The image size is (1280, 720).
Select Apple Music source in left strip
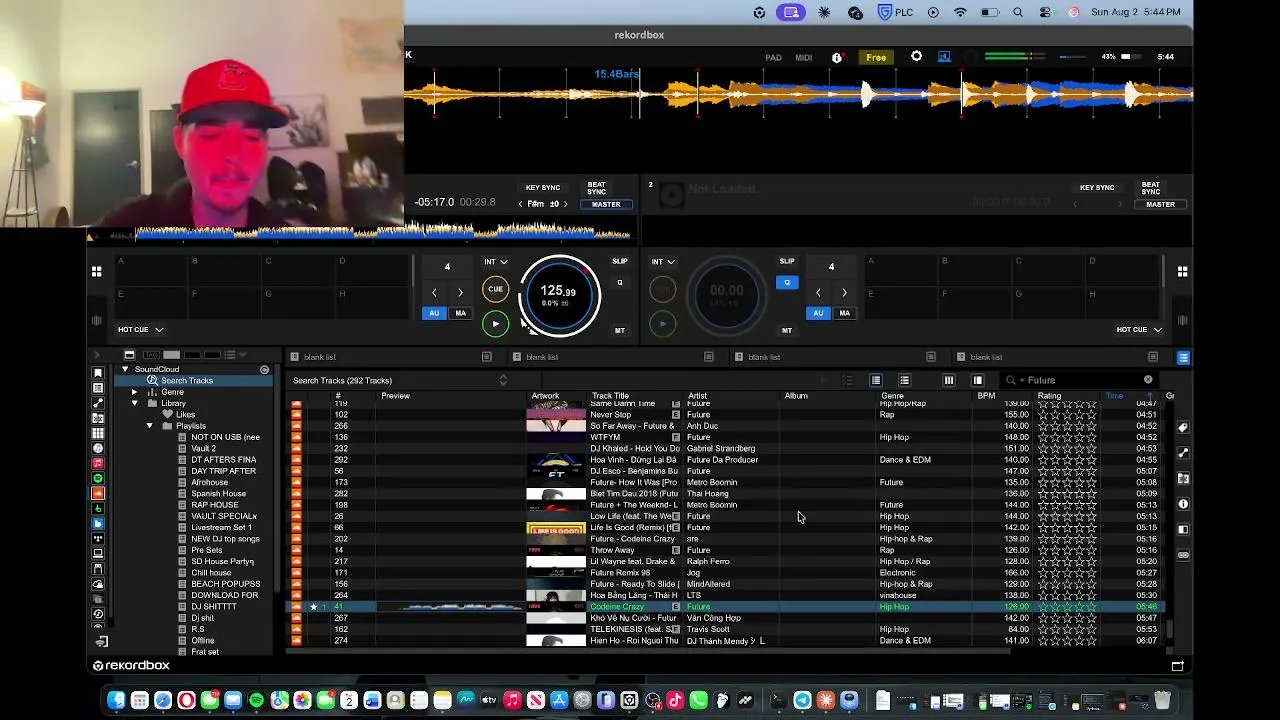[98, 463]
